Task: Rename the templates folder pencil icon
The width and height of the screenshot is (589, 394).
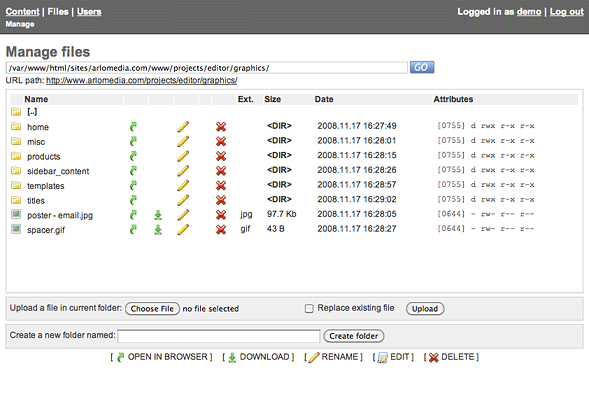Action: coord(183,185)
